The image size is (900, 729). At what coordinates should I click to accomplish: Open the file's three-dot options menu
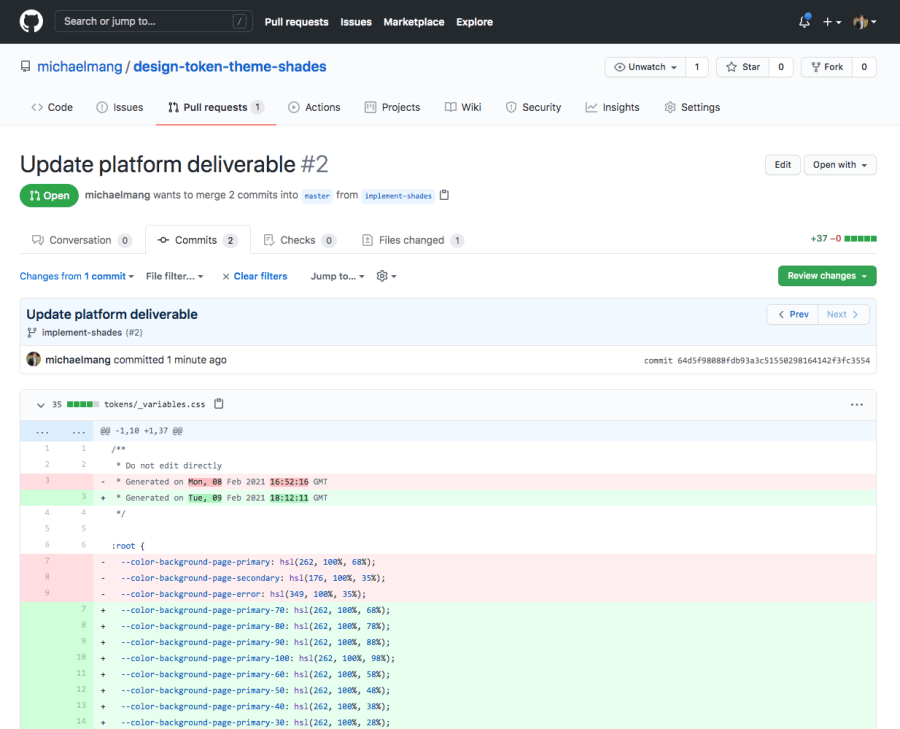tap(856, 405)
